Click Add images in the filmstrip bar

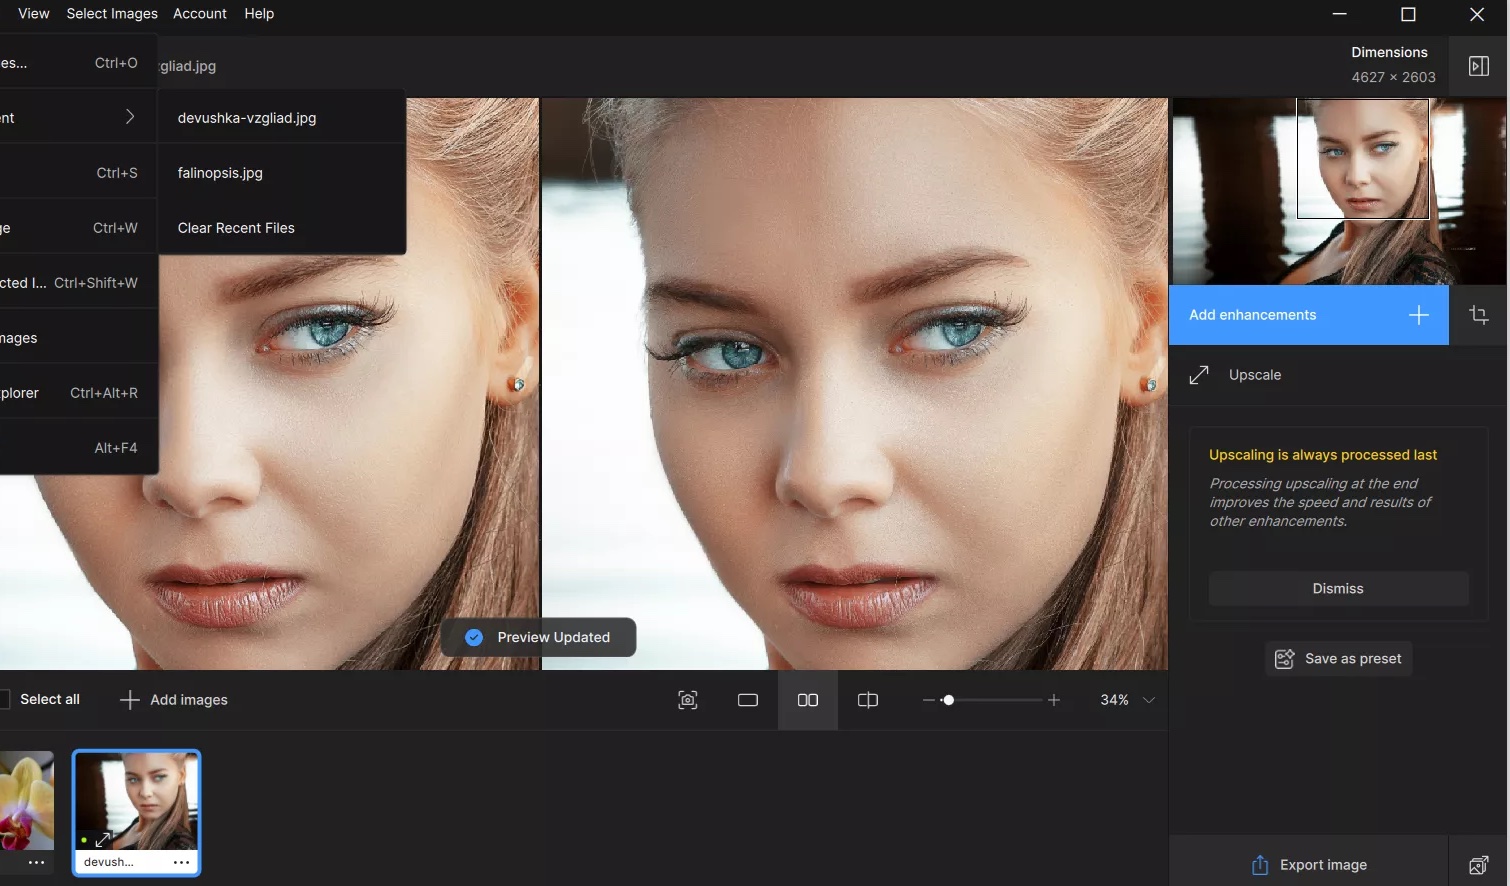point(172,699)
